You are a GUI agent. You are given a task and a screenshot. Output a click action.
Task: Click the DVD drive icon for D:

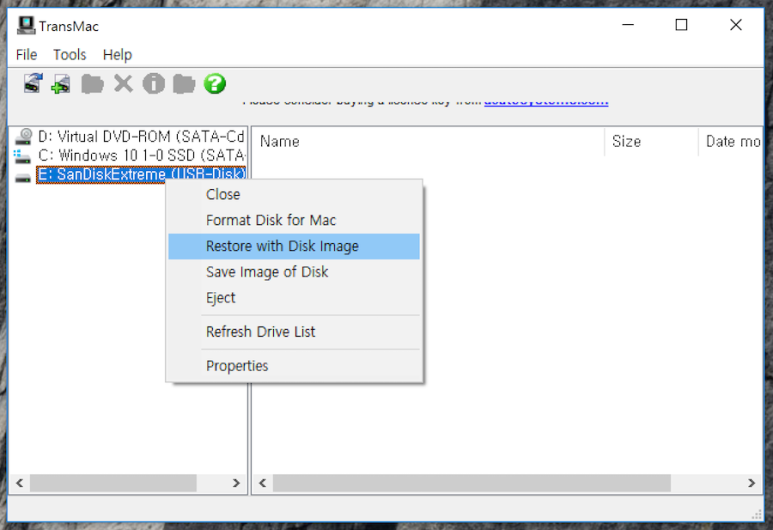tap(23, 136)
